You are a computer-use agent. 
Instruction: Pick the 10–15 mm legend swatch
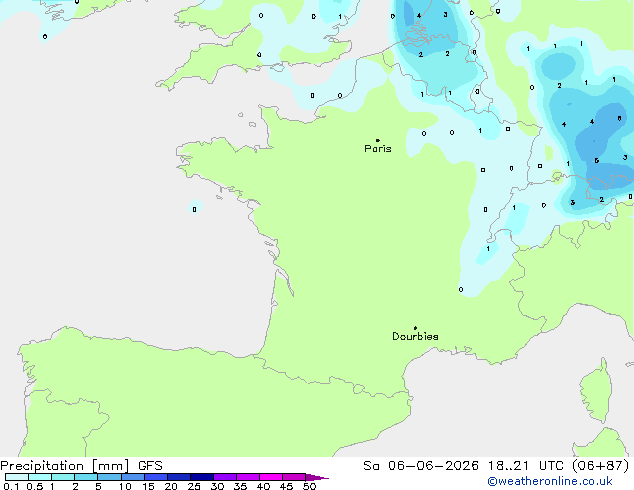[133, 477]
